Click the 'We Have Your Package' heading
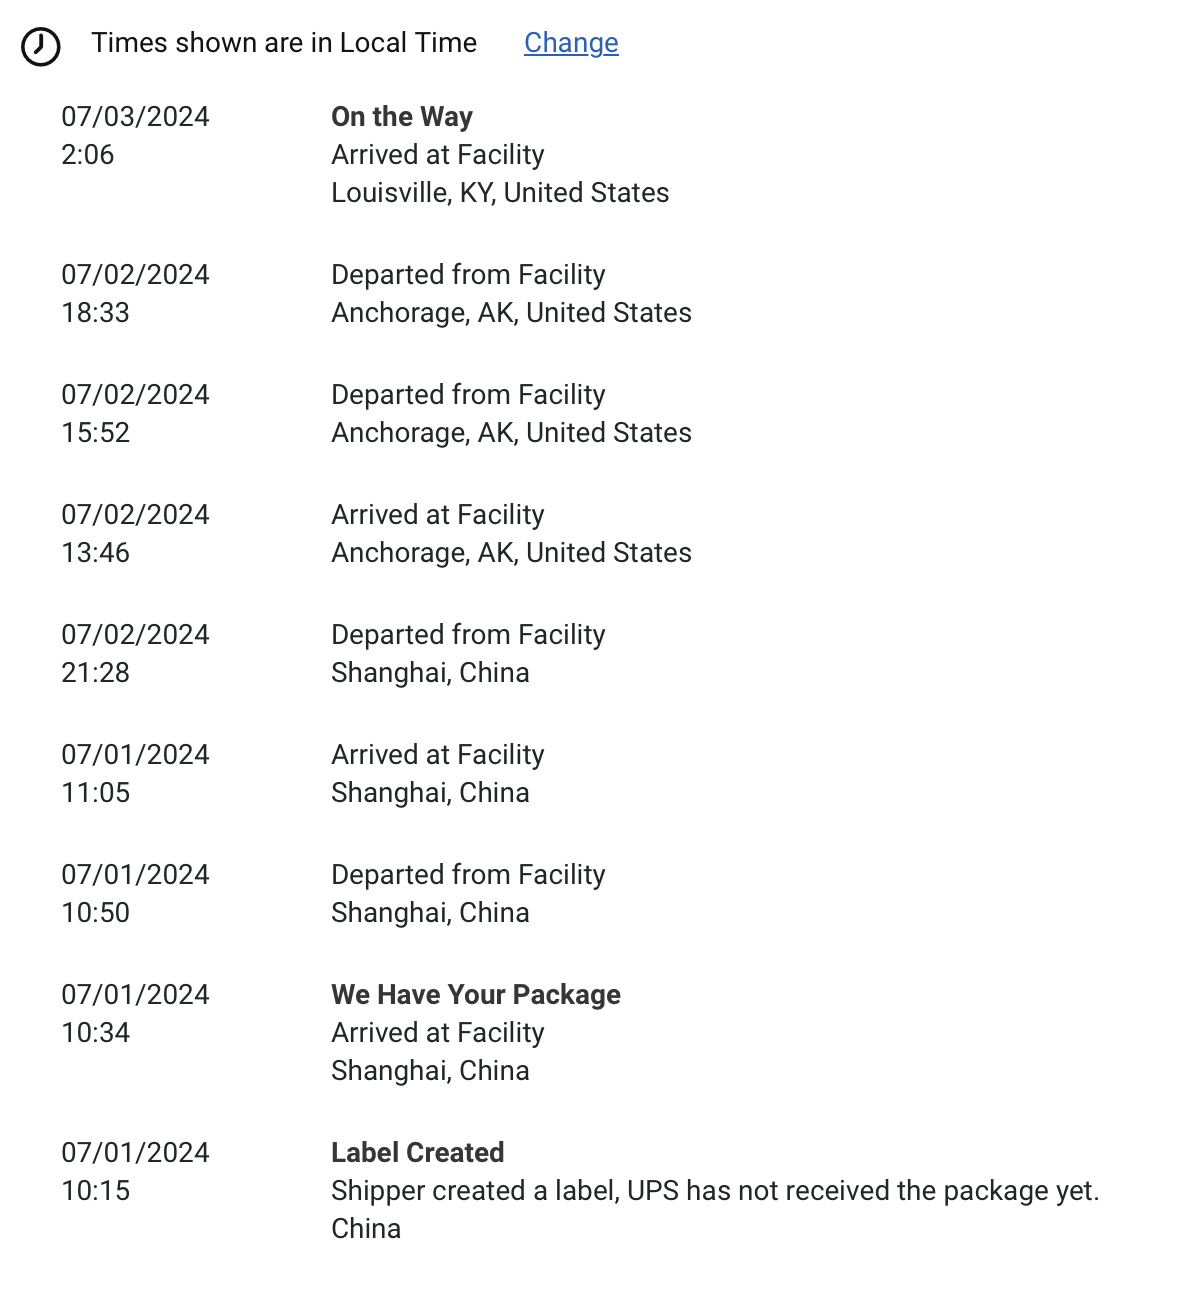Viewport: 1180px width, 1316px height. 476,995
